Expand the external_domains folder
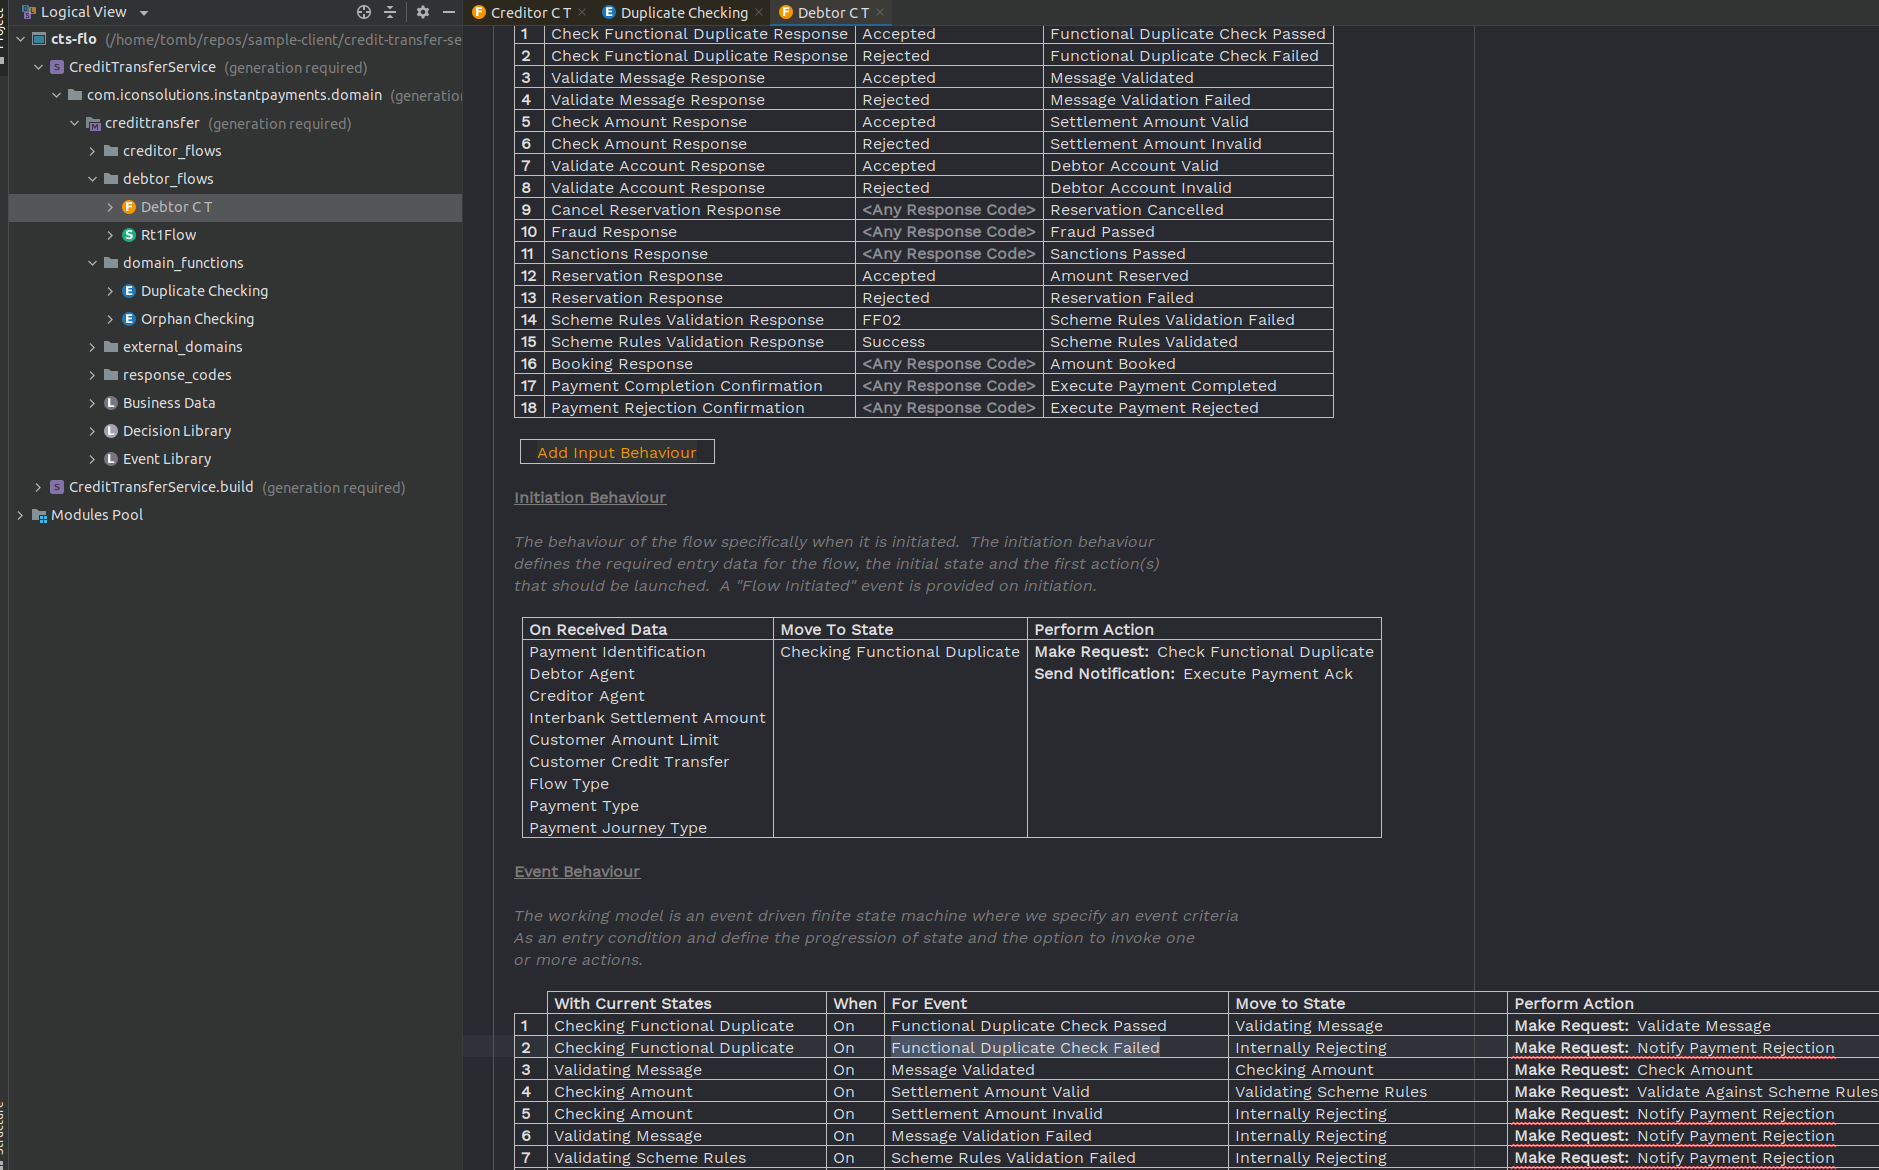 (91, 346)
